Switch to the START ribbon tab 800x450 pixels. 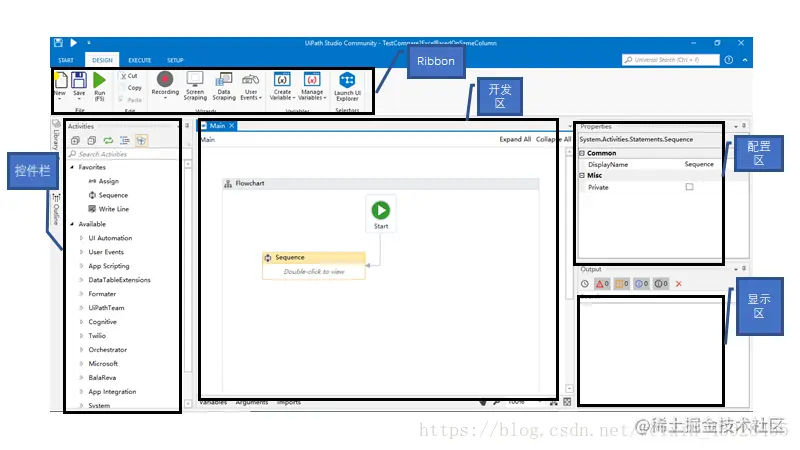(66, 60)
